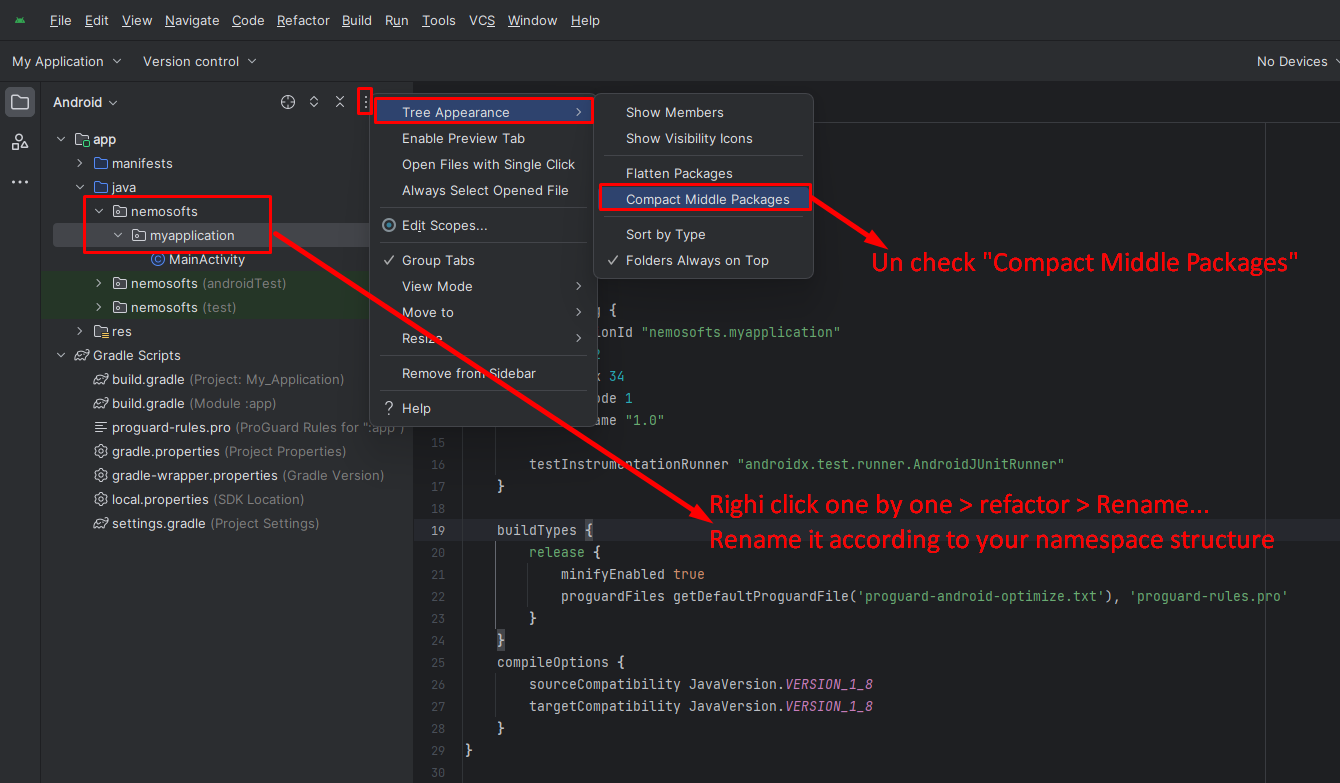1340x783 pixels.
Task: Click Collapse All icon in project panel
Action: (340, 102)
